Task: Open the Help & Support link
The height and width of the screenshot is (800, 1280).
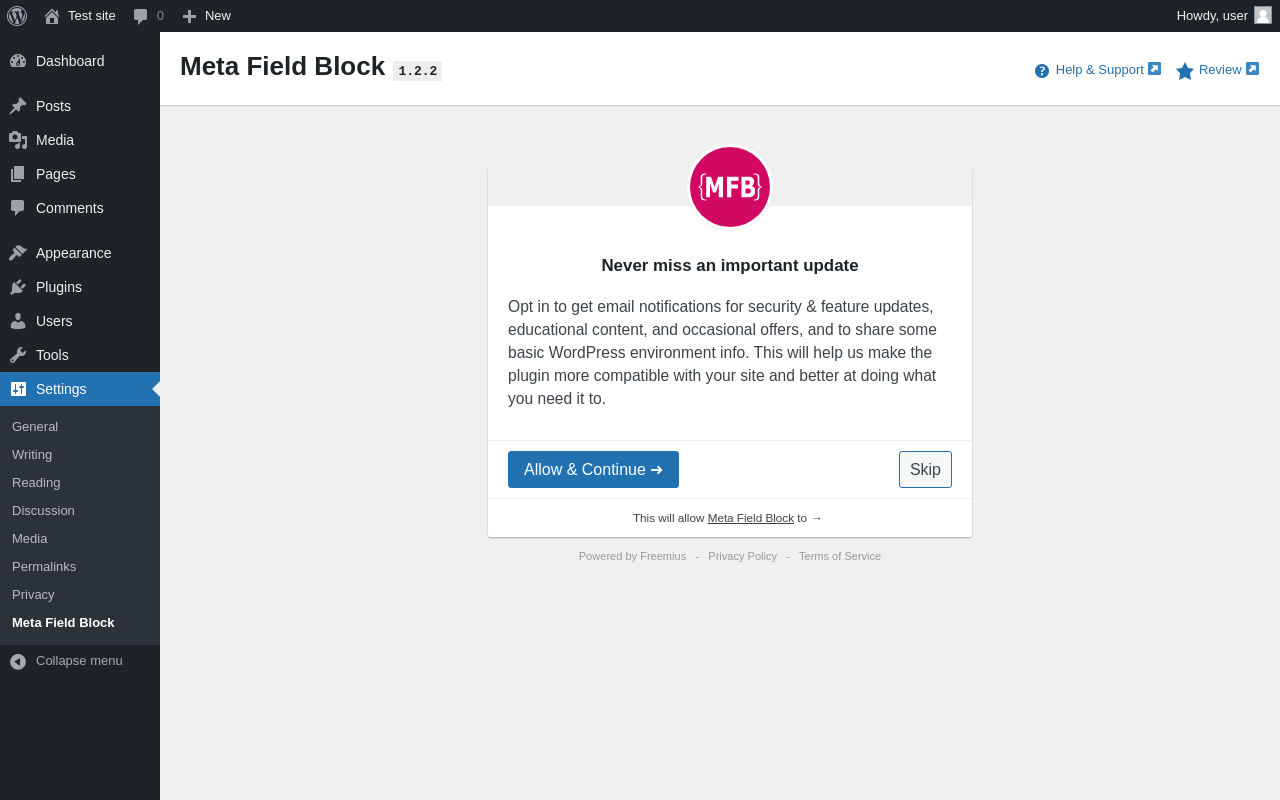Action: tap(1098, 70)
